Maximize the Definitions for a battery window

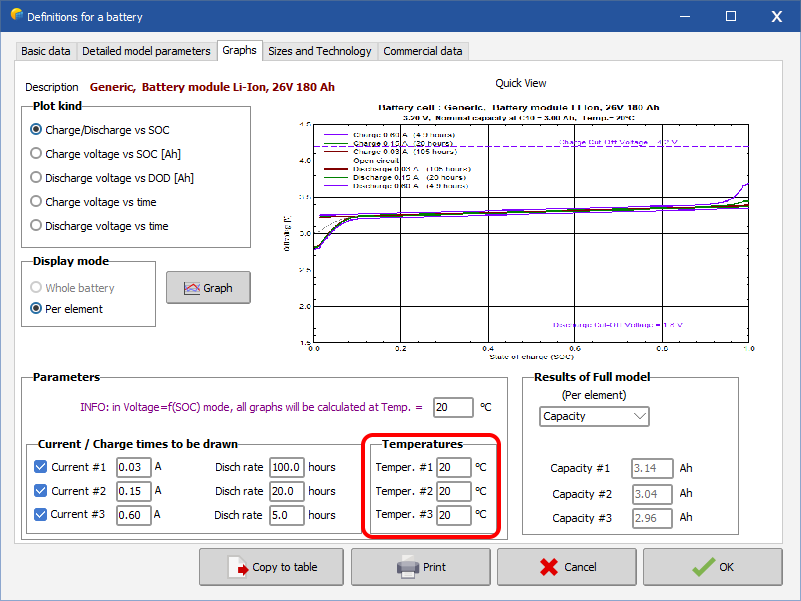731,16
